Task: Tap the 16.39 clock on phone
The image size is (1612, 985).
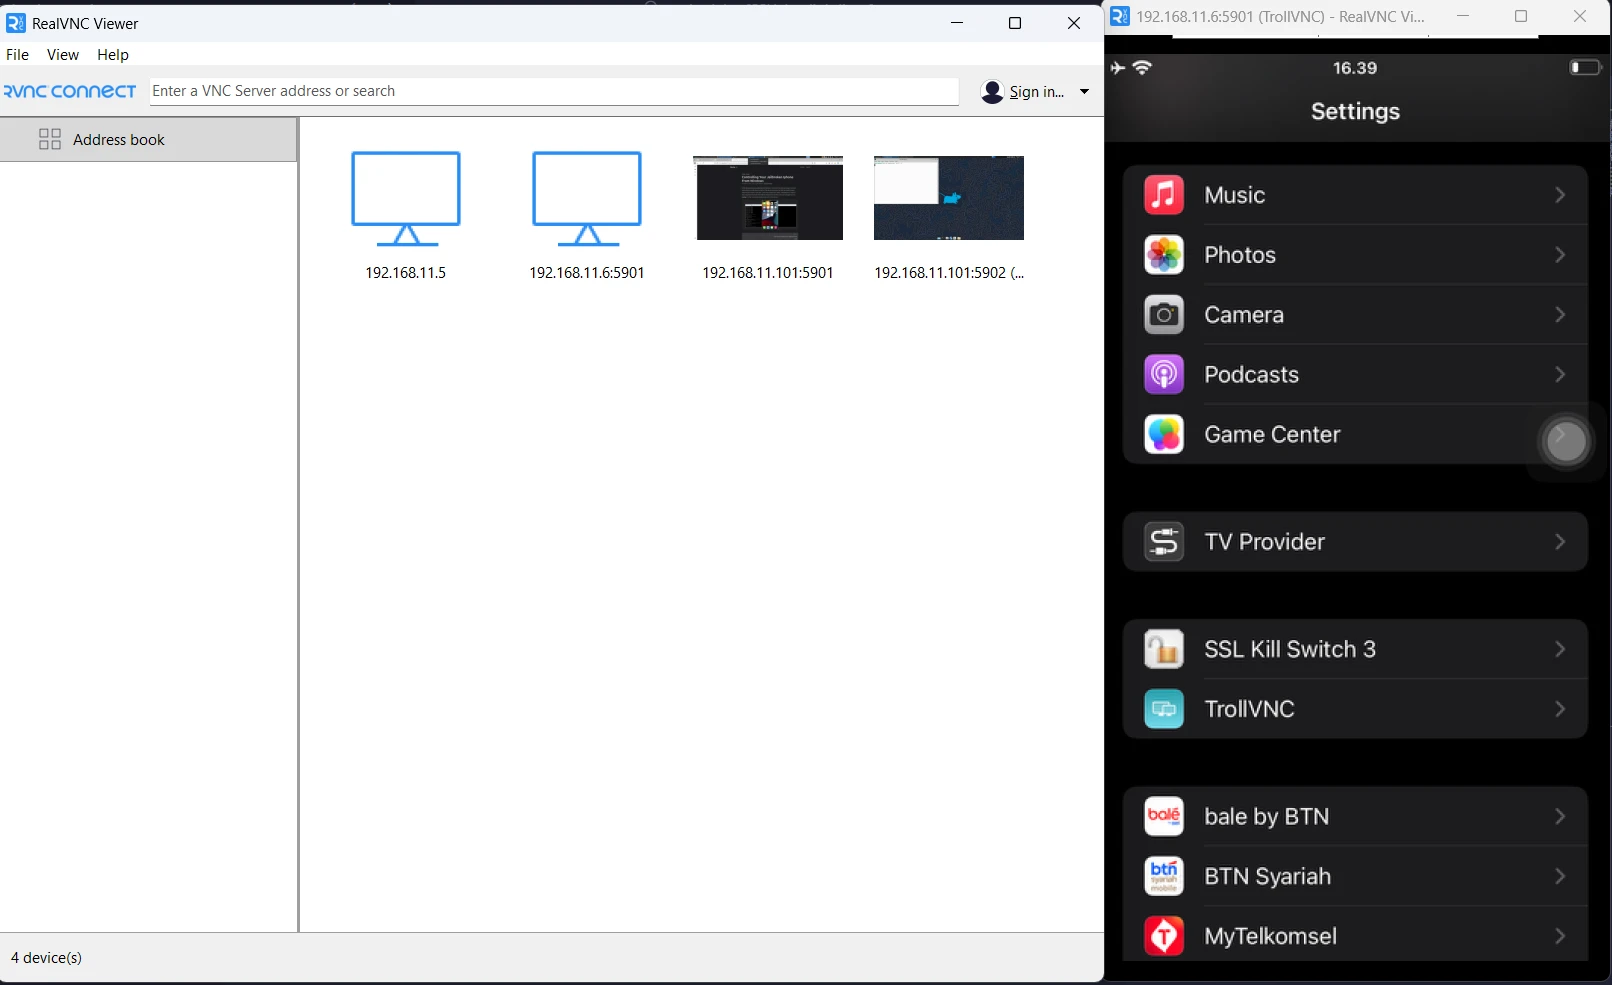Action: coord(1355,68)
